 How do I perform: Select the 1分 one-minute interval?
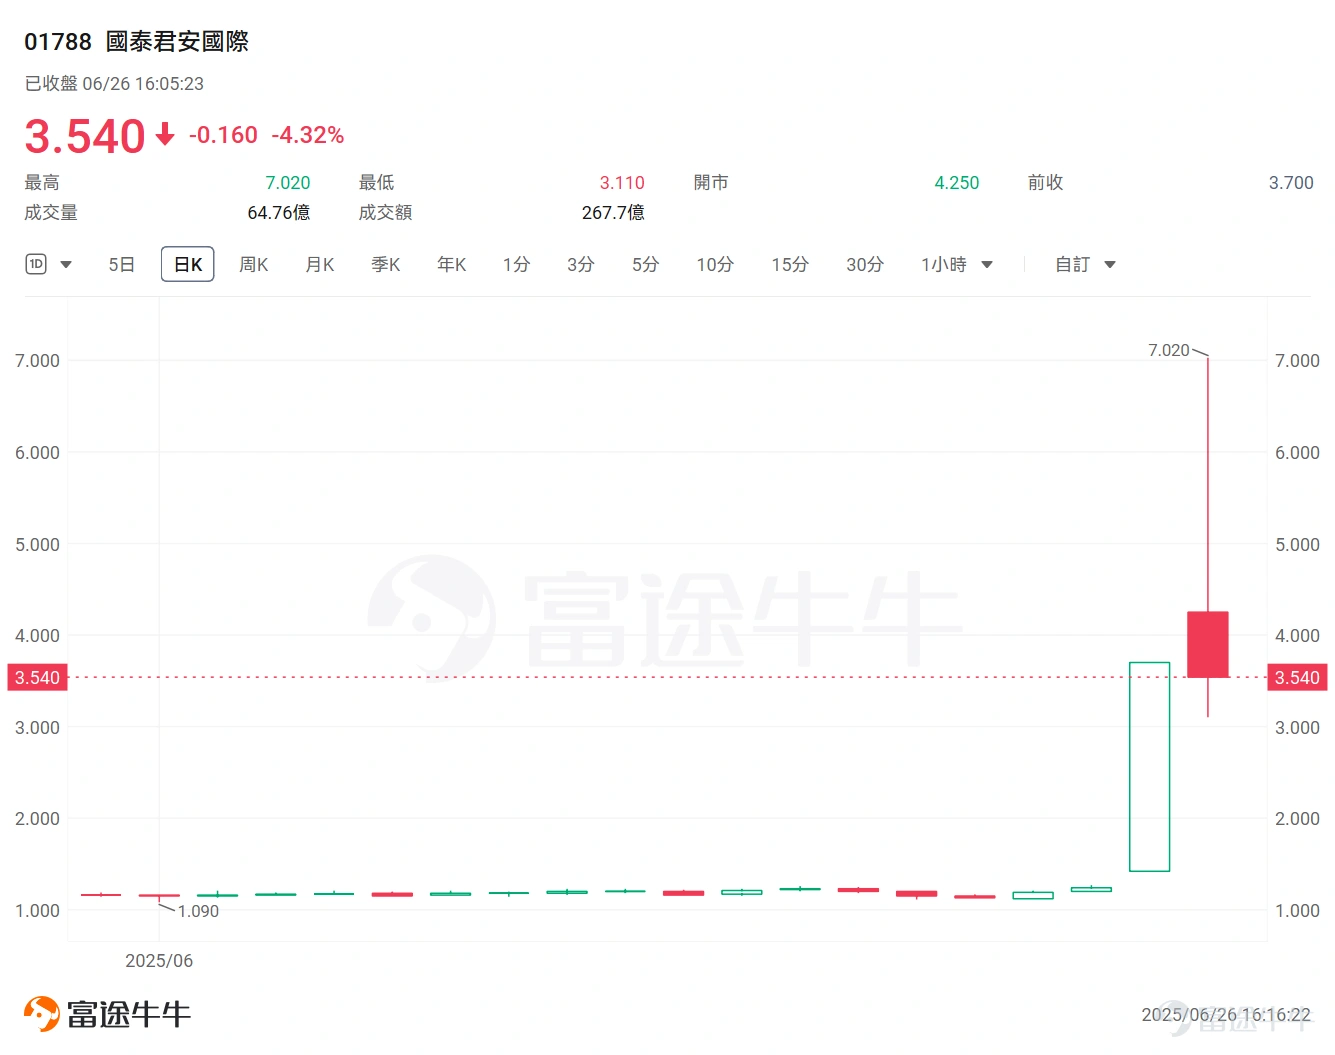(516, 264)
